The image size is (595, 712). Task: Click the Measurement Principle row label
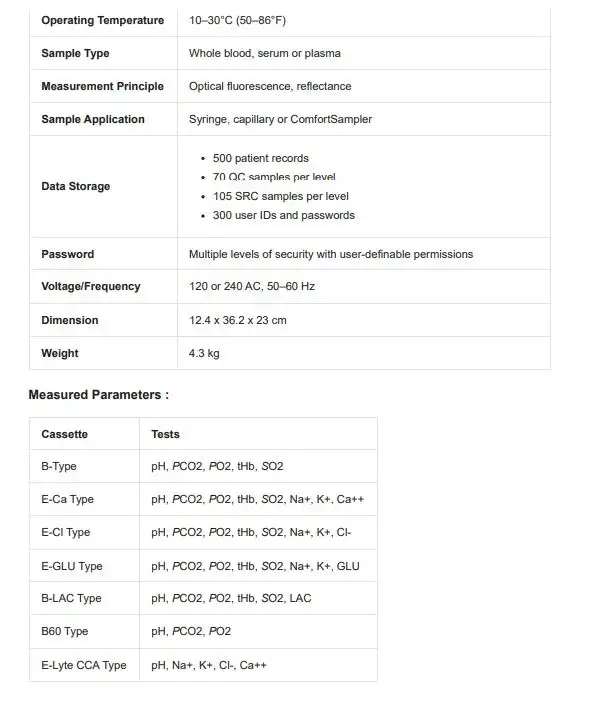coord(103,86)
